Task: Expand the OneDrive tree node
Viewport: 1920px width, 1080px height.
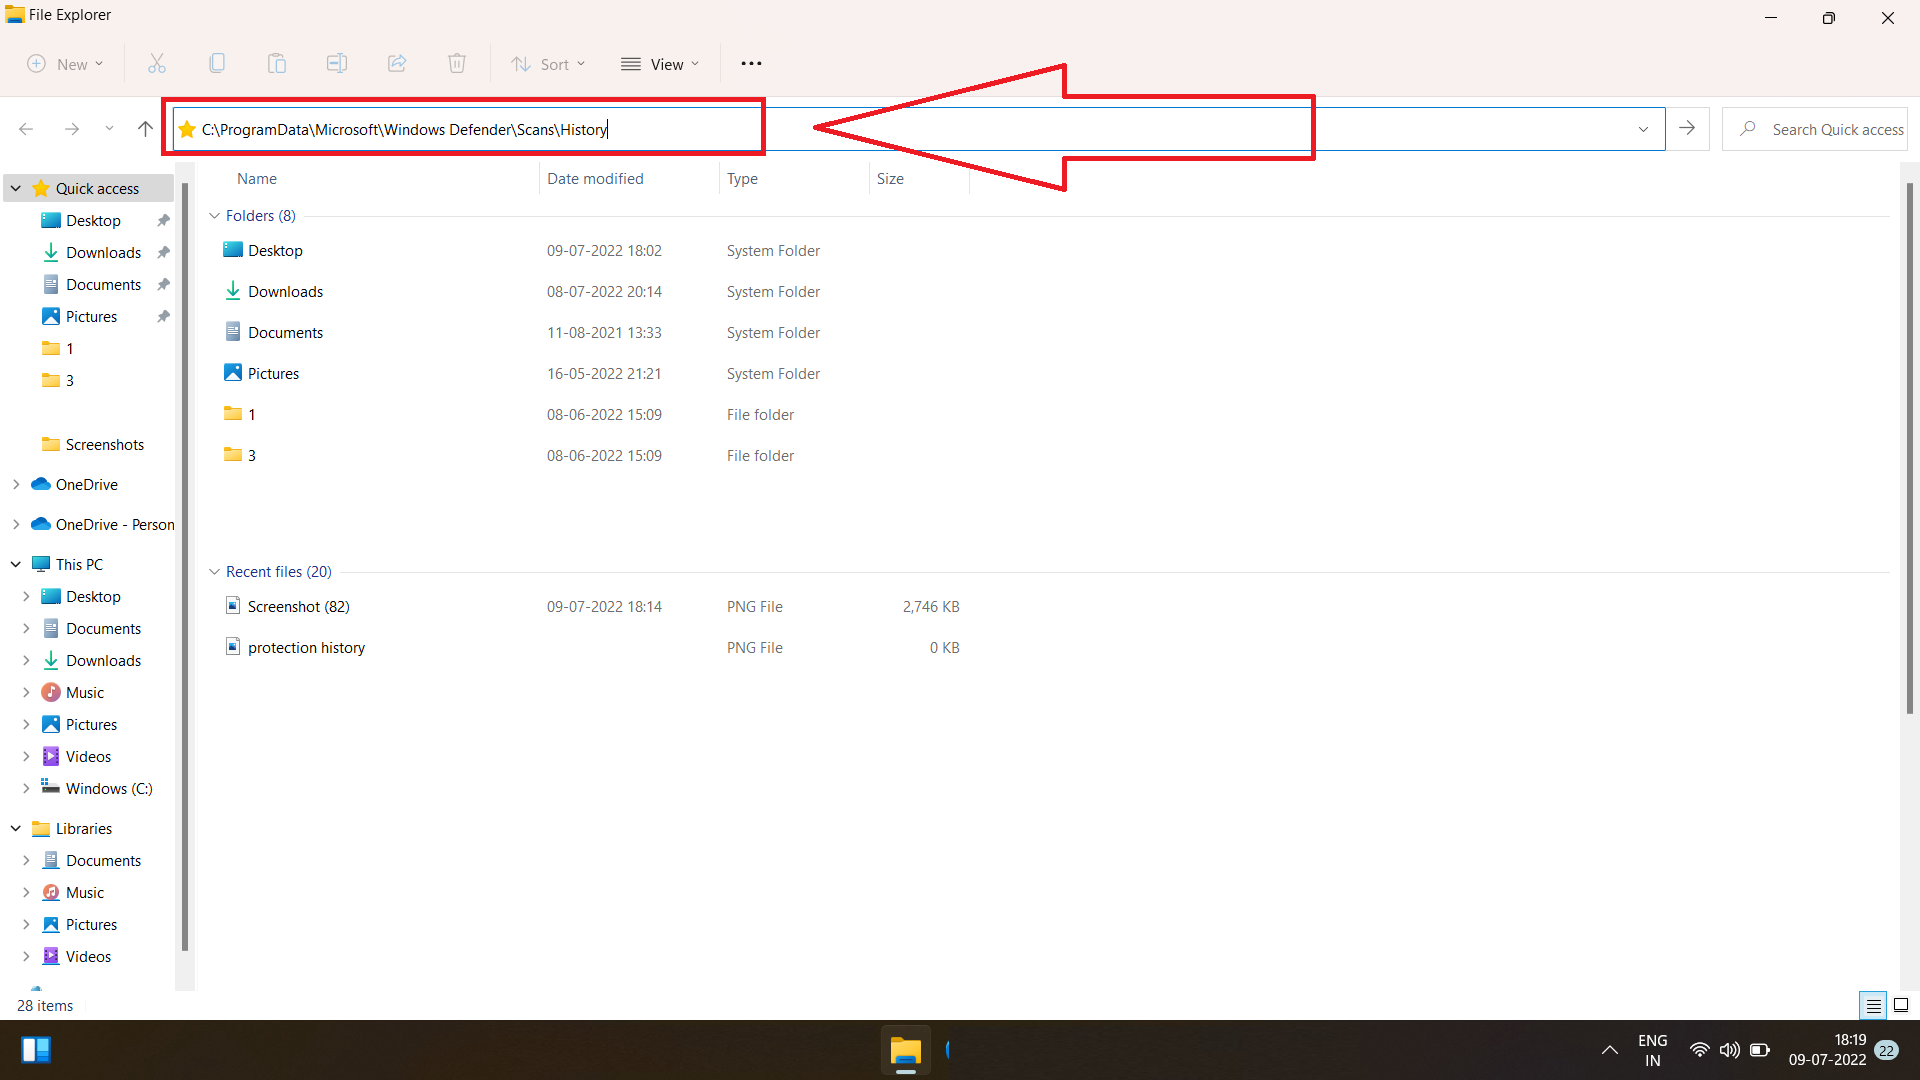Action: click(x=16, y=484)
